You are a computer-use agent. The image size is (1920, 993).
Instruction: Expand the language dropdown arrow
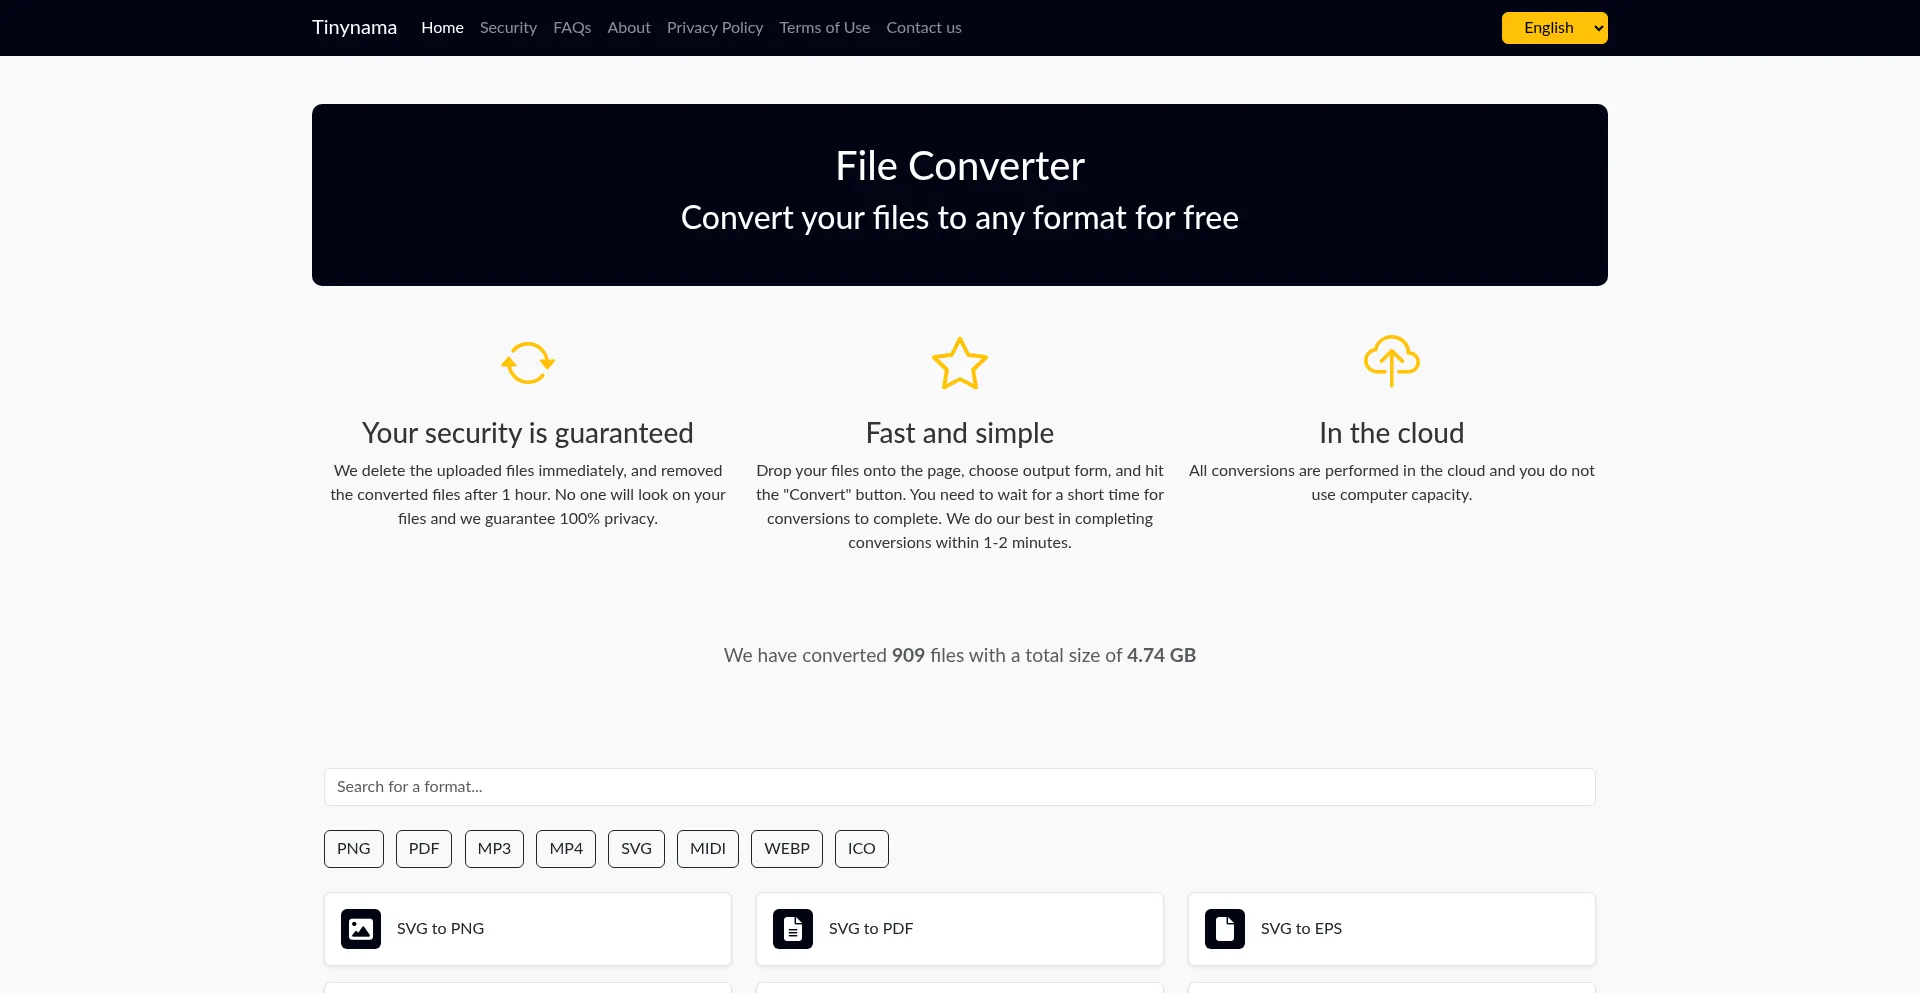1596,27
